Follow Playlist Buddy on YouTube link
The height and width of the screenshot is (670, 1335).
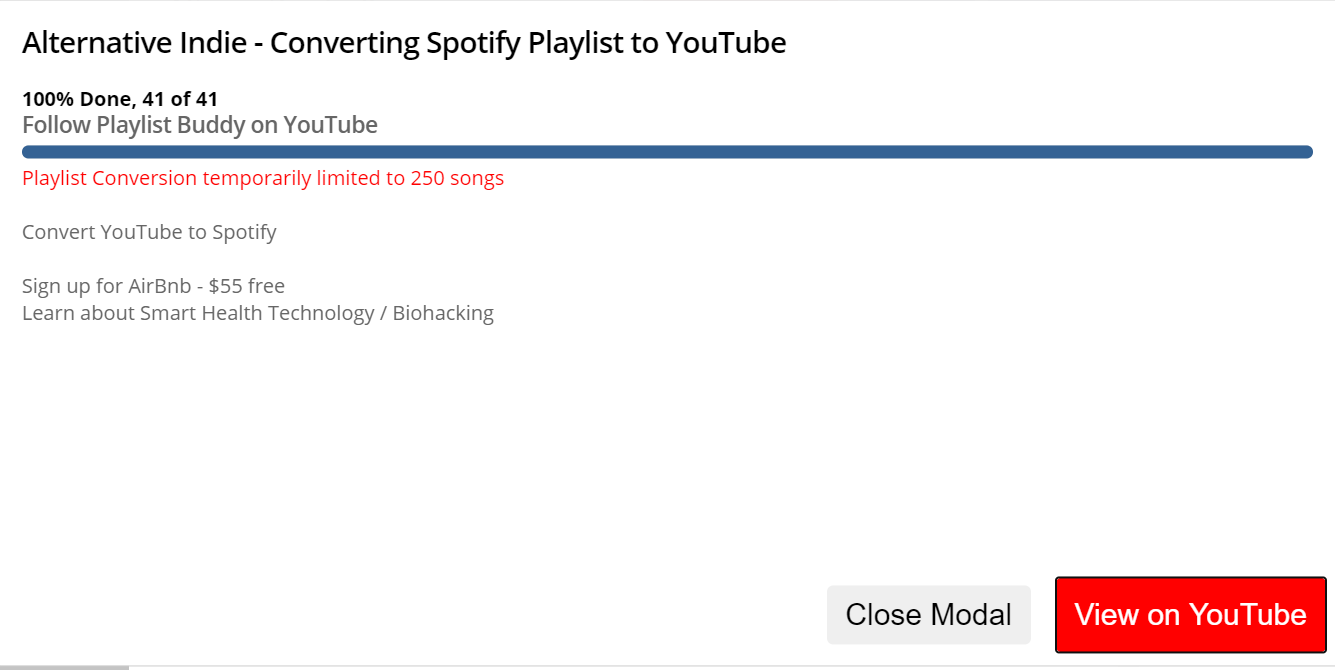200,125
